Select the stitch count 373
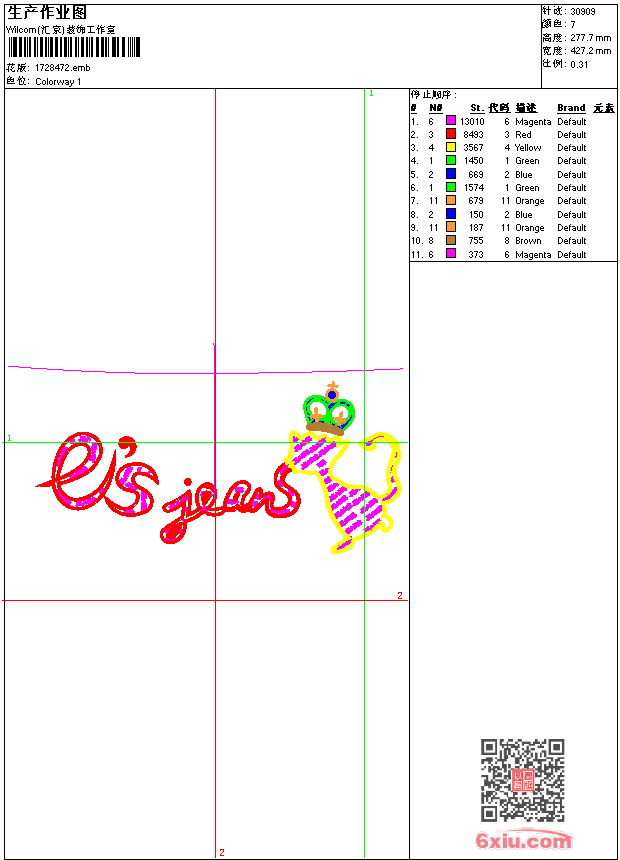This screenshot has height=860, width=620. pyautogui.click(x=476, y=254)
